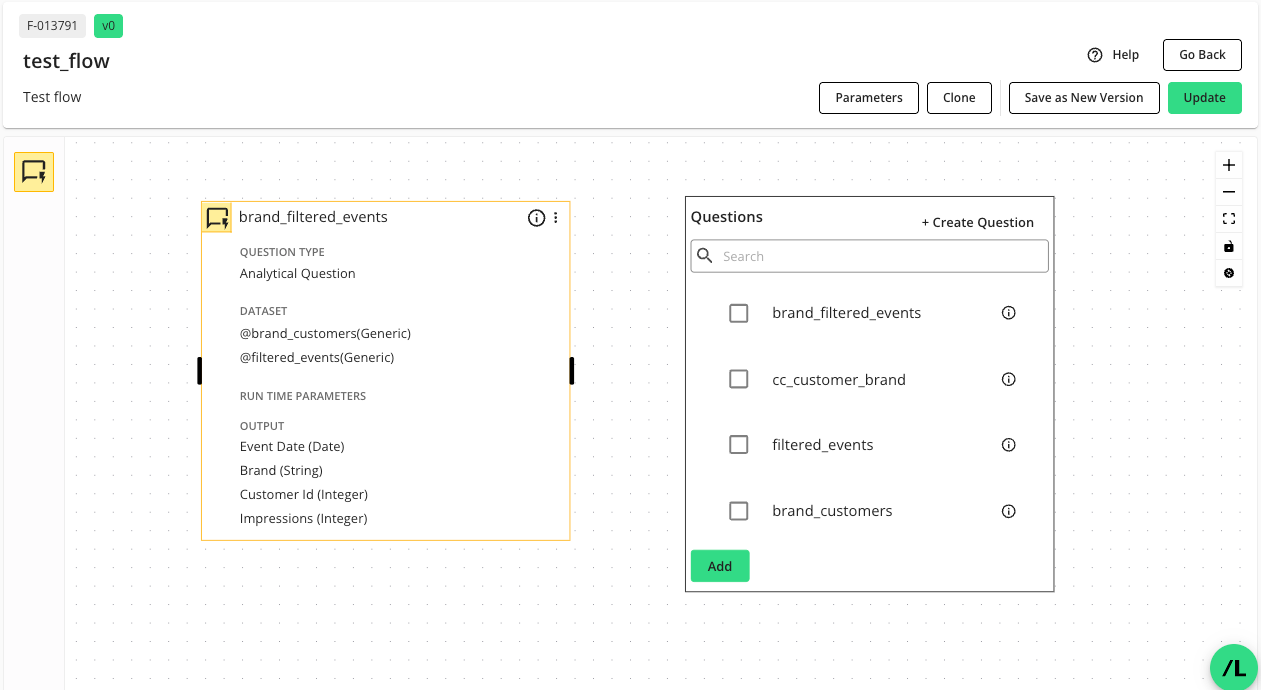1261x690 pixels.
Task: Open the Parameters dialog
Action: click(868, 97)
